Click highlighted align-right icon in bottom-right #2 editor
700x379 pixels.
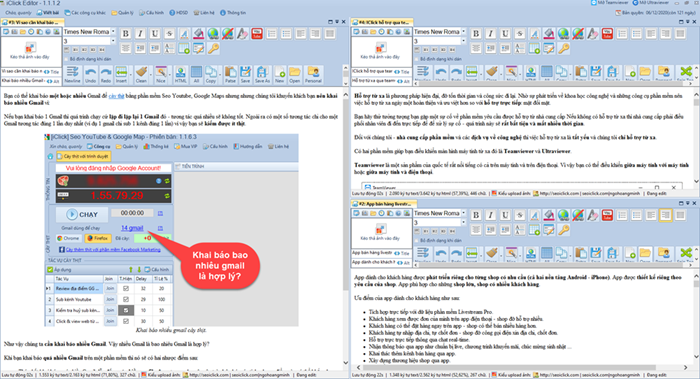tap(666, 216)
